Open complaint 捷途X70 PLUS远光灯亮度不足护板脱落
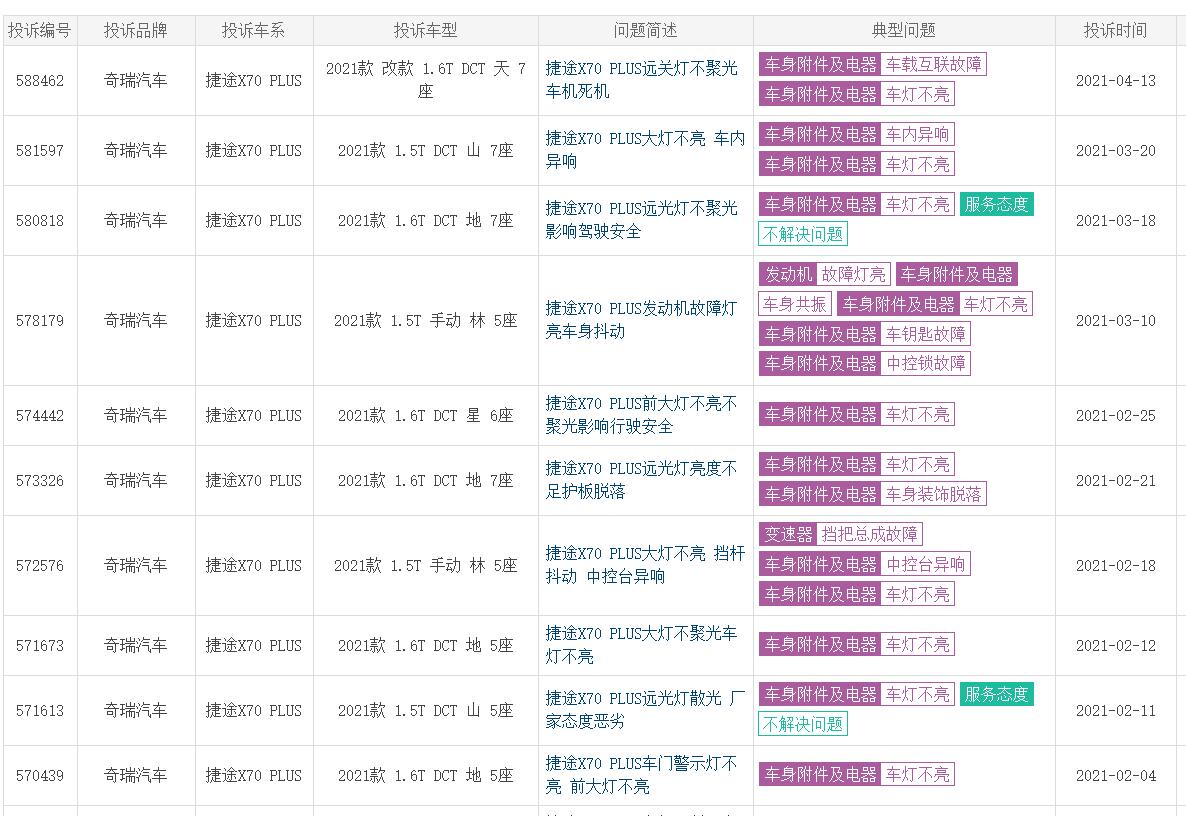This screenshot has width=1186, height=816. [x=641, y=480]
